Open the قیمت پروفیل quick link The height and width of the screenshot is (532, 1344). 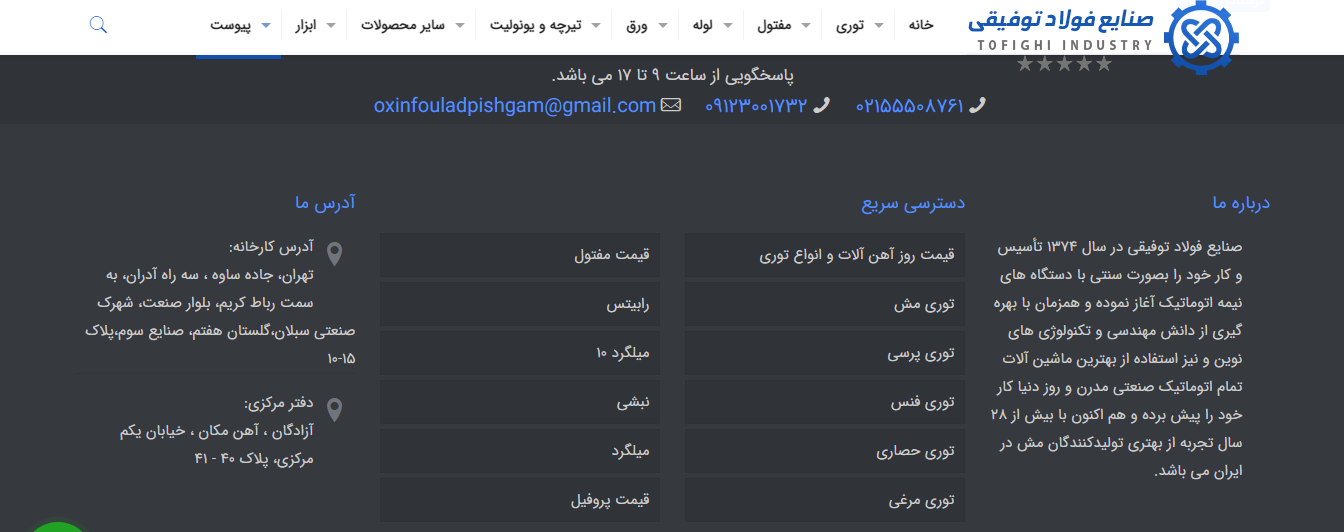click(519, 499)
